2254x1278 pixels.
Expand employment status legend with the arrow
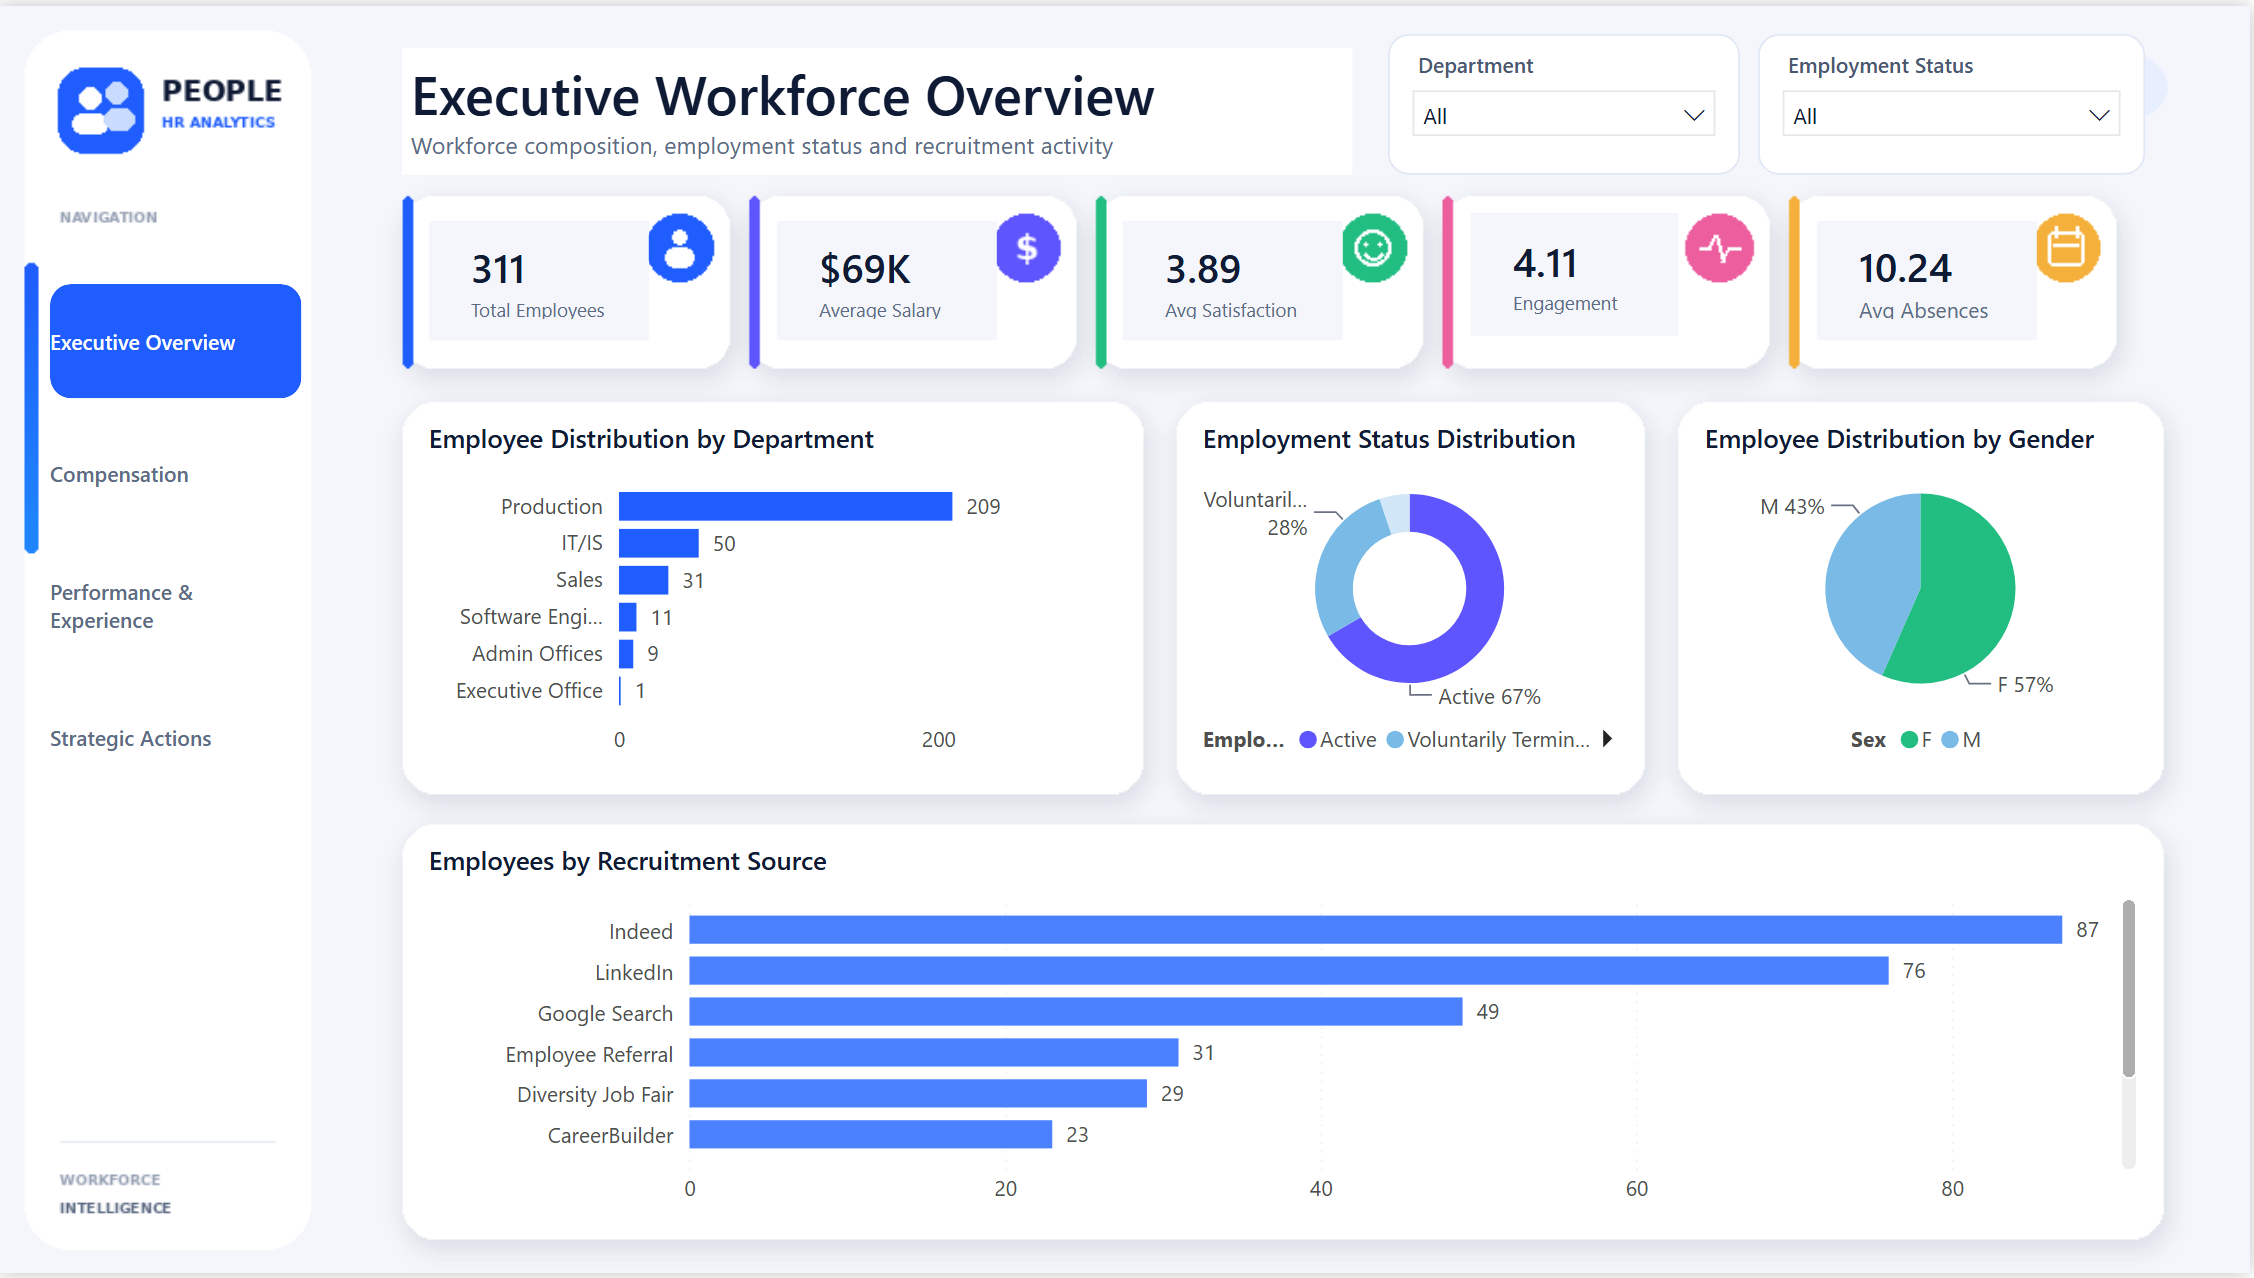[1607, 739]
